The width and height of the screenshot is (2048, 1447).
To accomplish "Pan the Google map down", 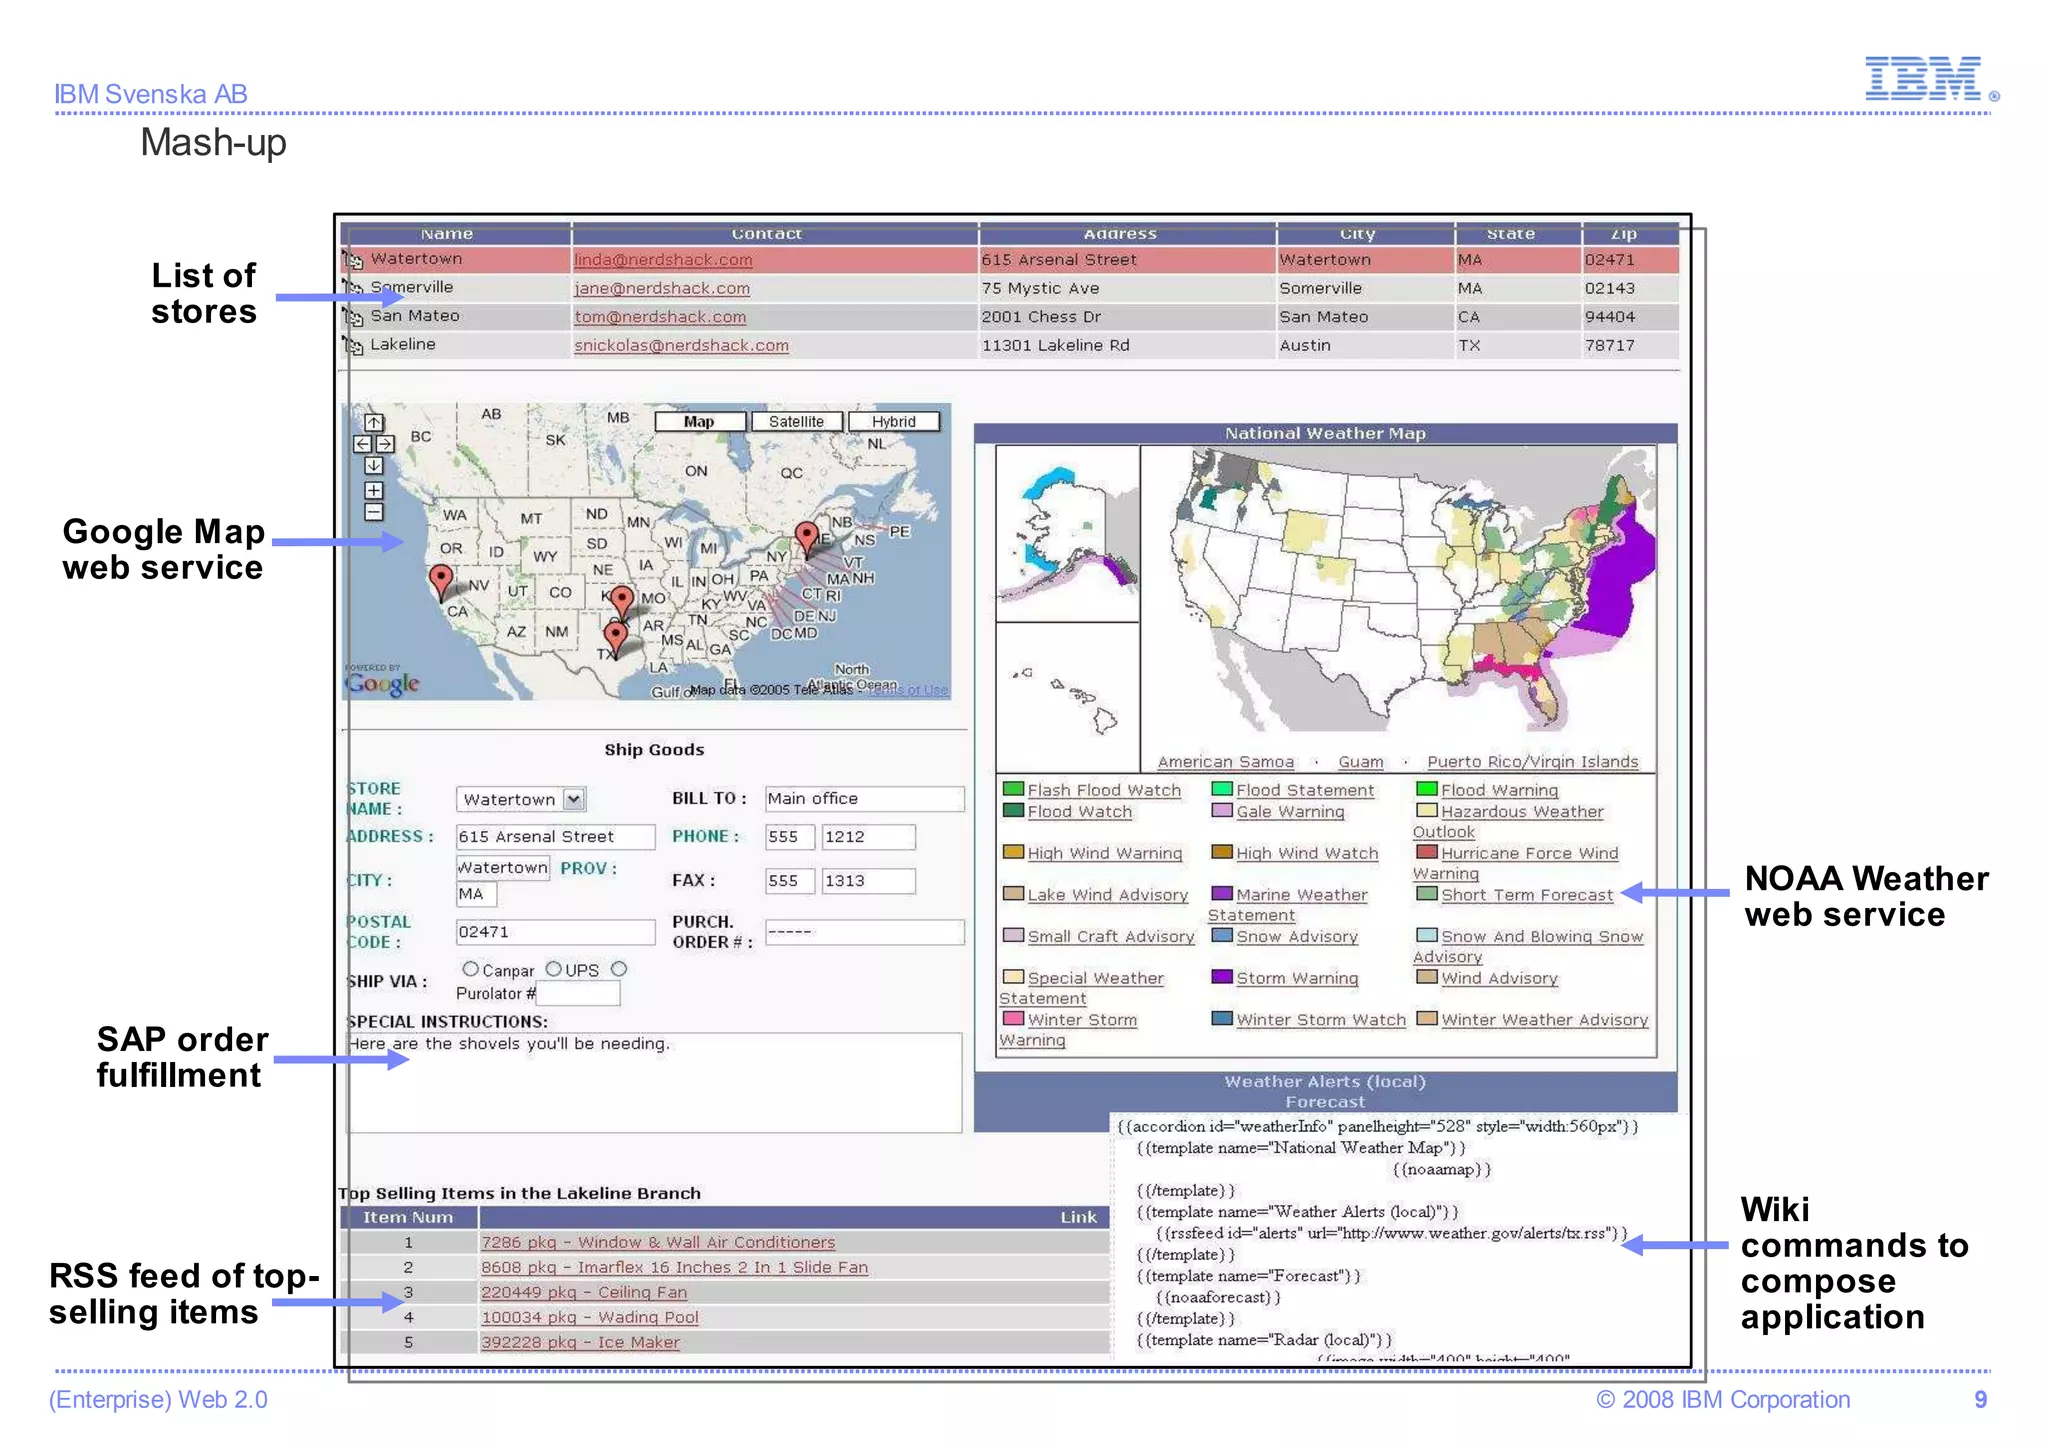I will (373, 466).
